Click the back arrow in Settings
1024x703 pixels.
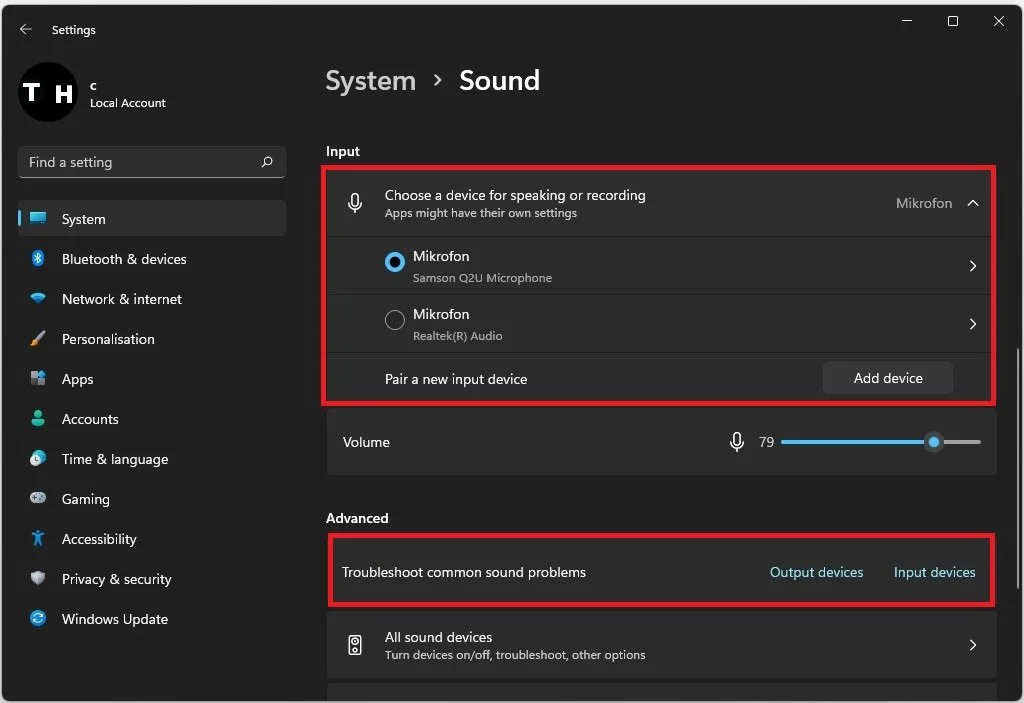tap(26, 29)
